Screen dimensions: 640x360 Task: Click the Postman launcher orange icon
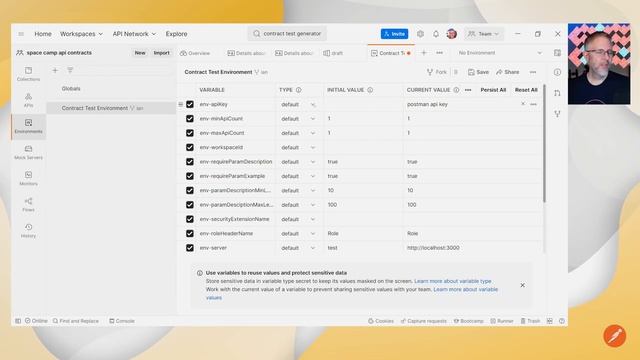pos(615,336)
